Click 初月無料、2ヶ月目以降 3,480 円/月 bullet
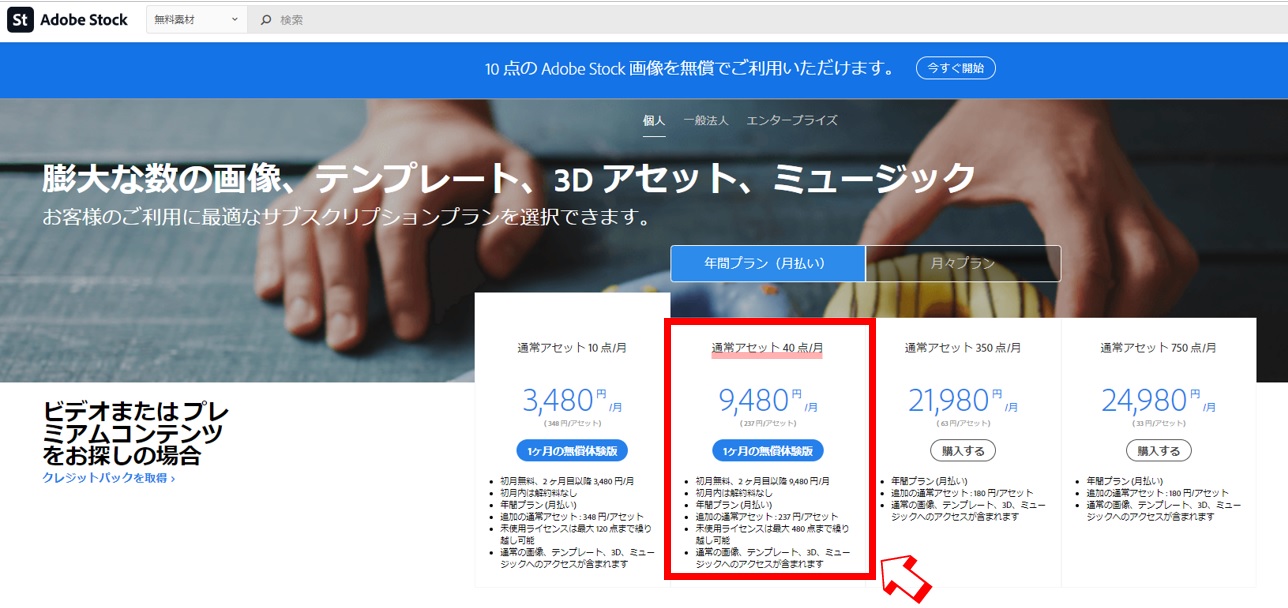The image size is (1288, 608). click(x=567, y=480)
